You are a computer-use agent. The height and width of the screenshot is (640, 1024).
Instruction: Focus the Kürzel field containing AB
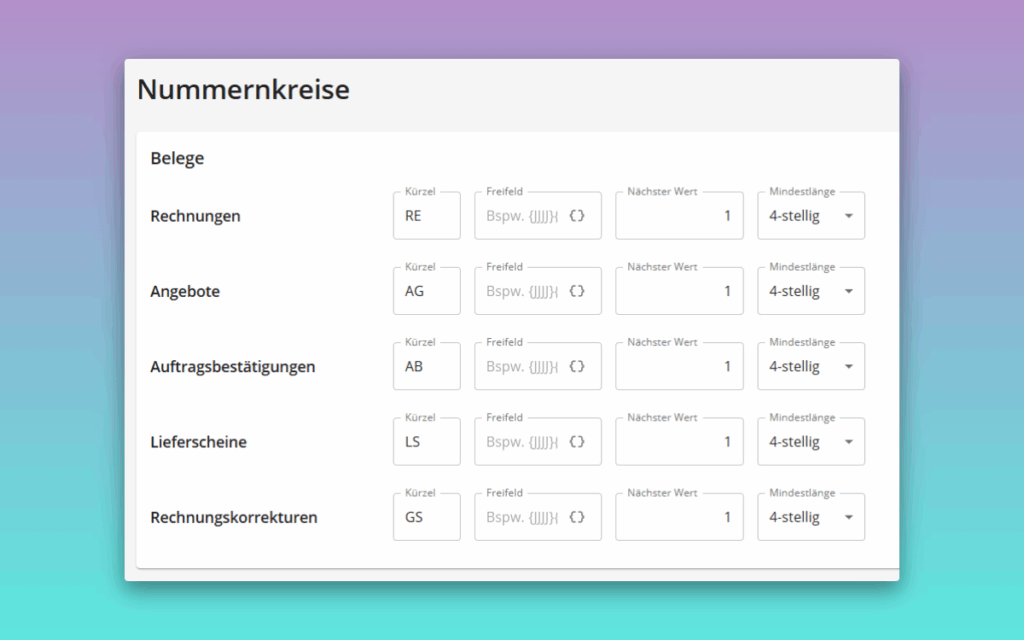(426, 367)
